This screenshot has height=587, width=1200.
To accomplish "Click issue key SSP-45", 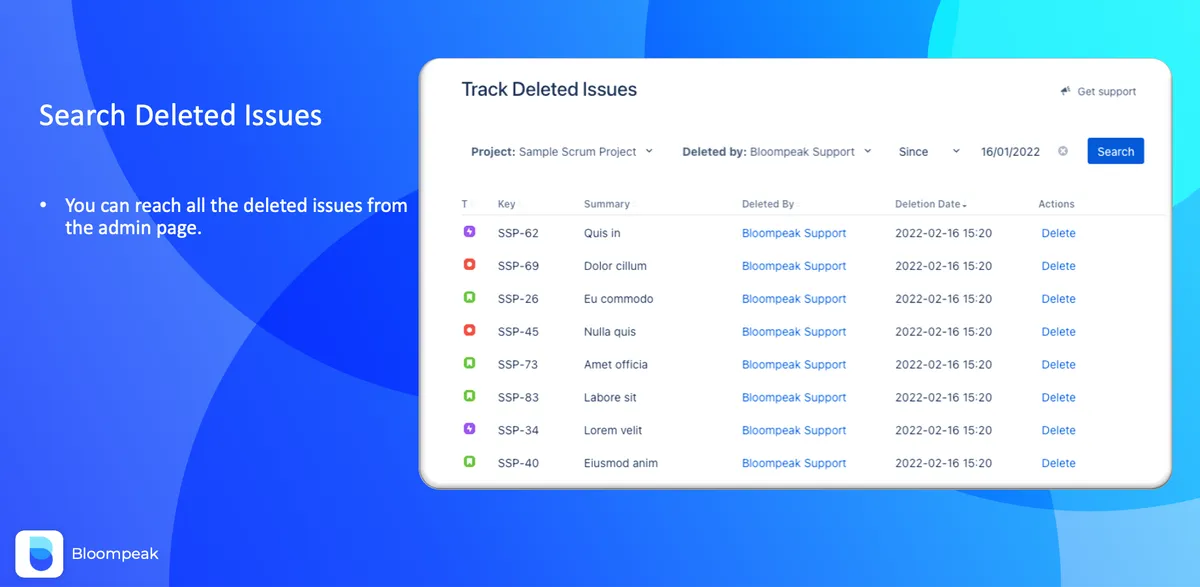I will pyautogui.click(x=518, y=332).
